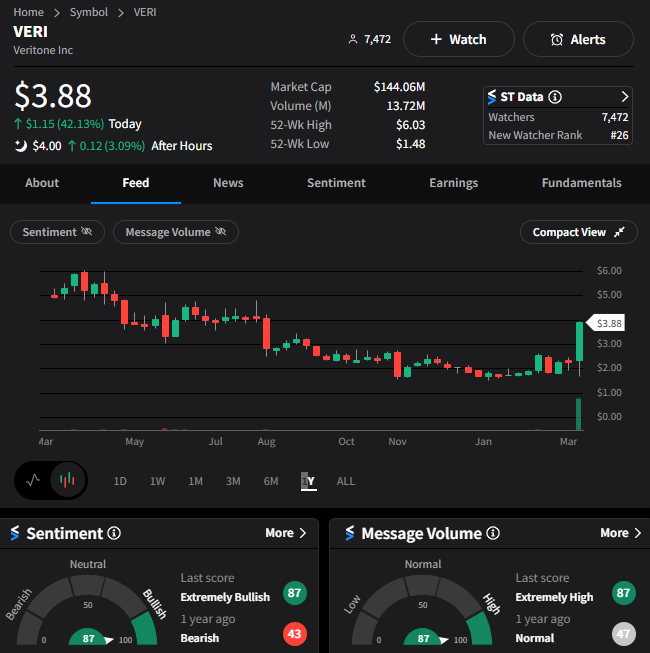Click the Sentiment gauge pointer at 87
650x653 pixels.
tap(109, 640)
